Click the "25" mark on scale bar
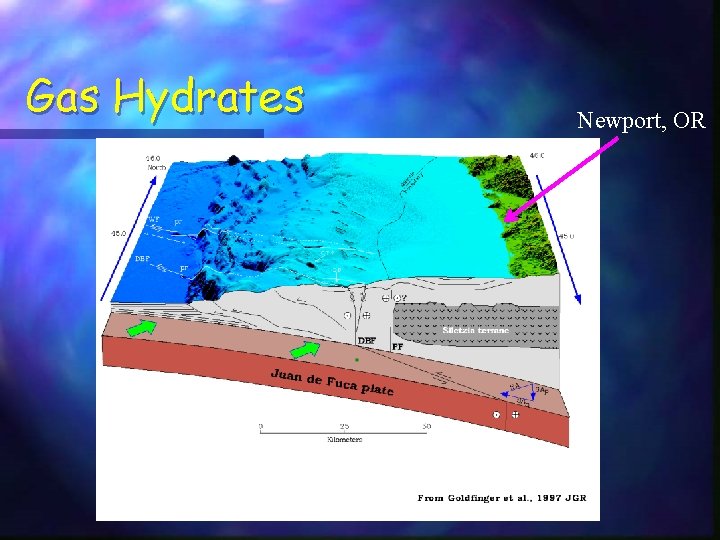 pos(344,426)
